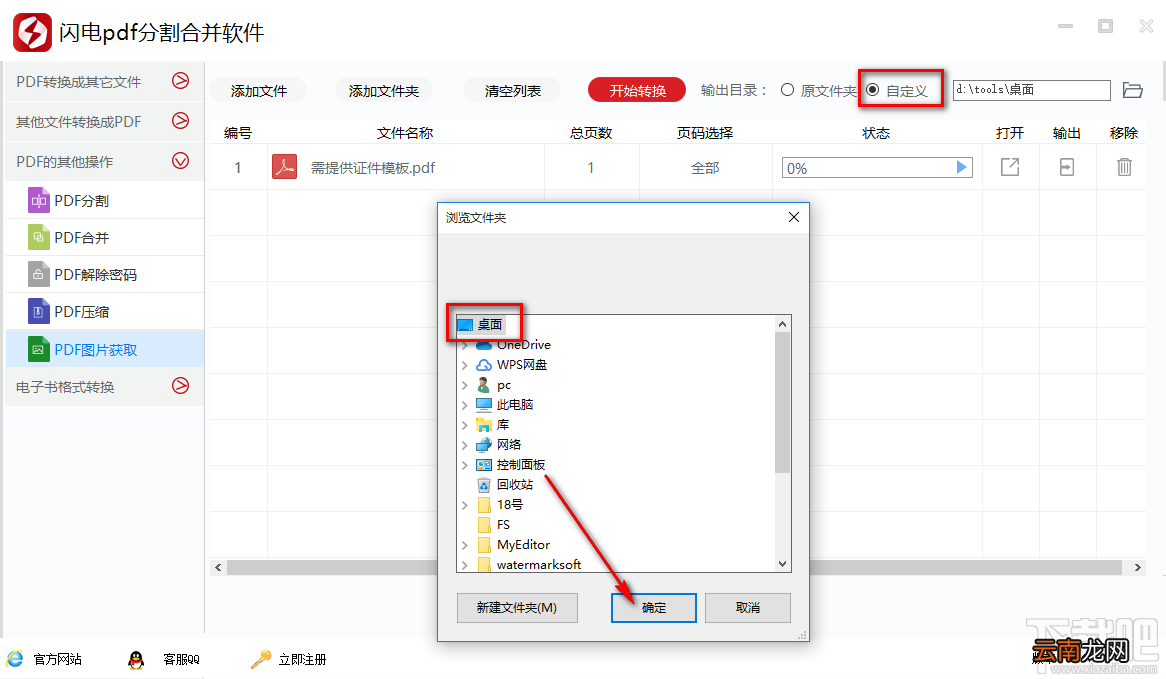
Task: Click PDF file icon for 需提供证件模板.pdf
Action: [x=284, y=167]
